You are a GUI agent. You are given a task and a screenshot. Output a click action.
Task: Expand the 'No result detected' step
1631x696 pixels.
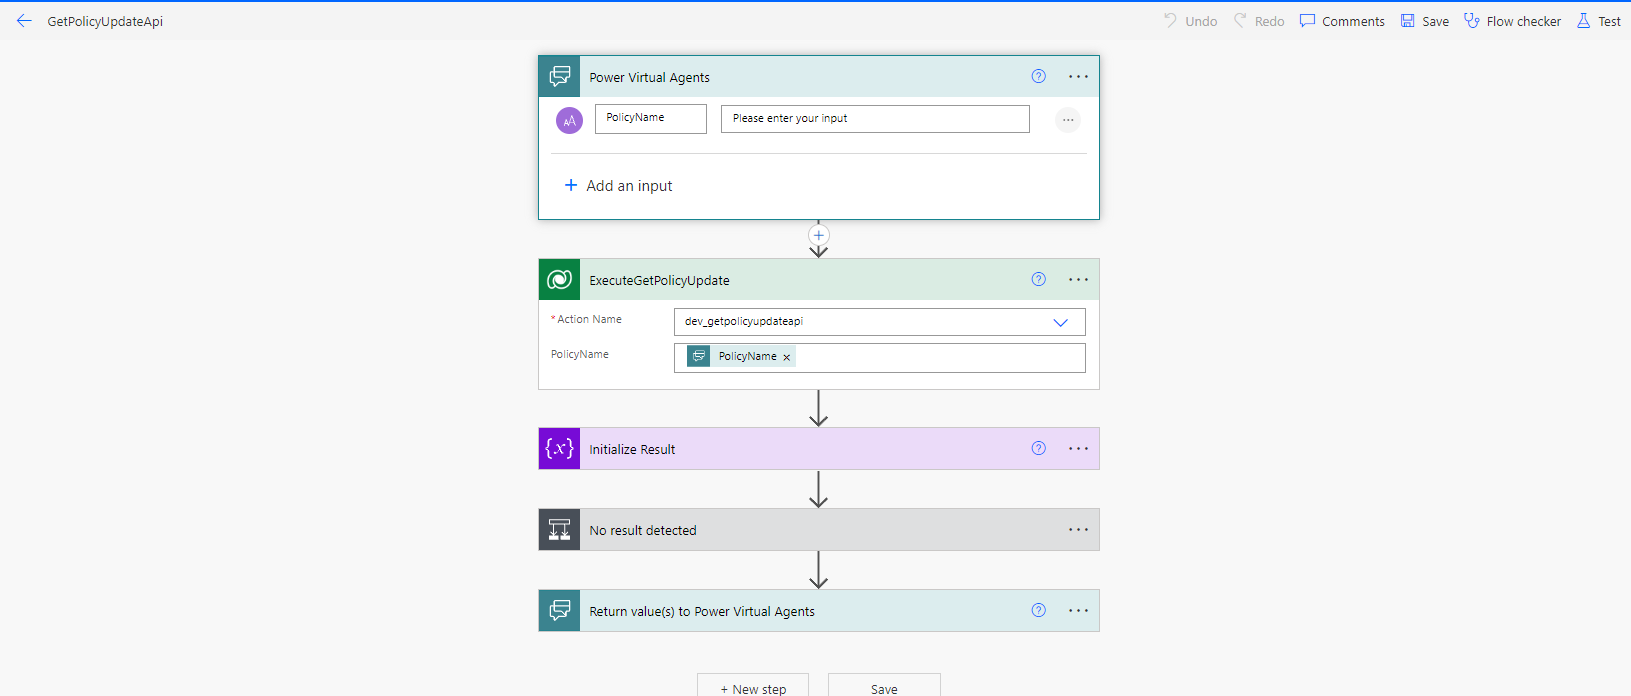819,530
